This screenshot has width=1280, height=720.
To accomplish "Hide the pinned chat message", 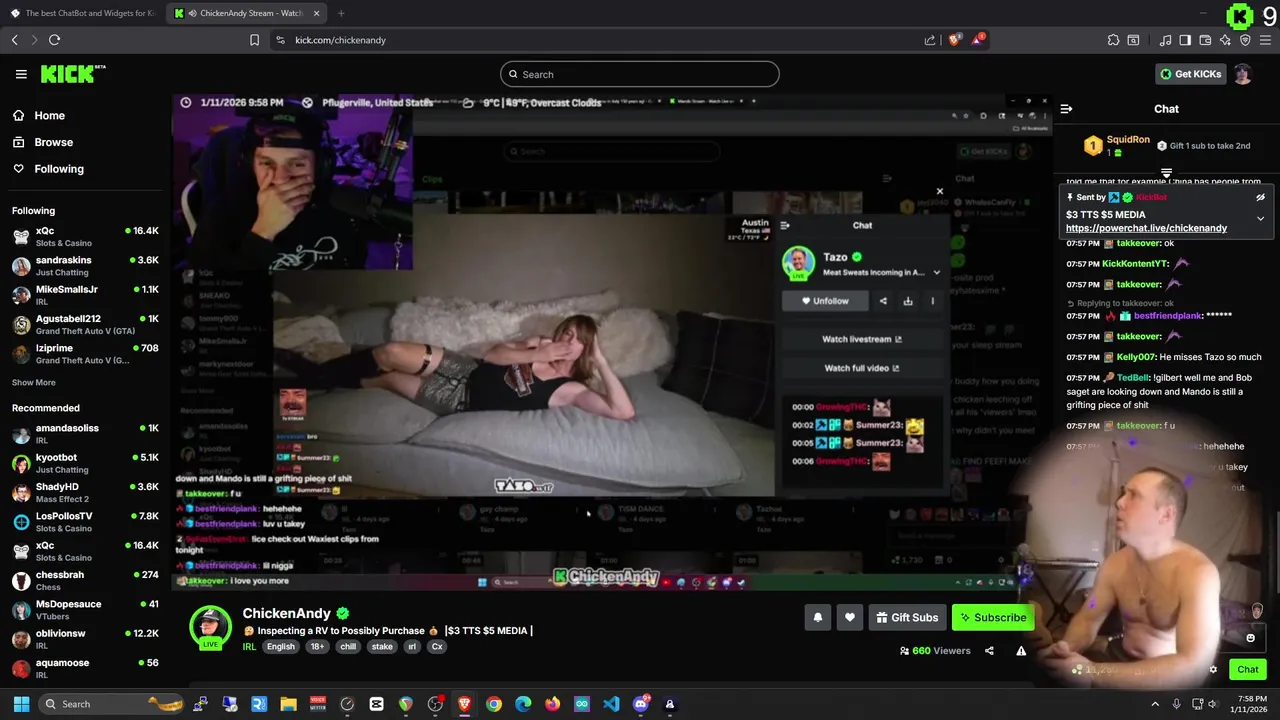I will (x=1260, y=198).
